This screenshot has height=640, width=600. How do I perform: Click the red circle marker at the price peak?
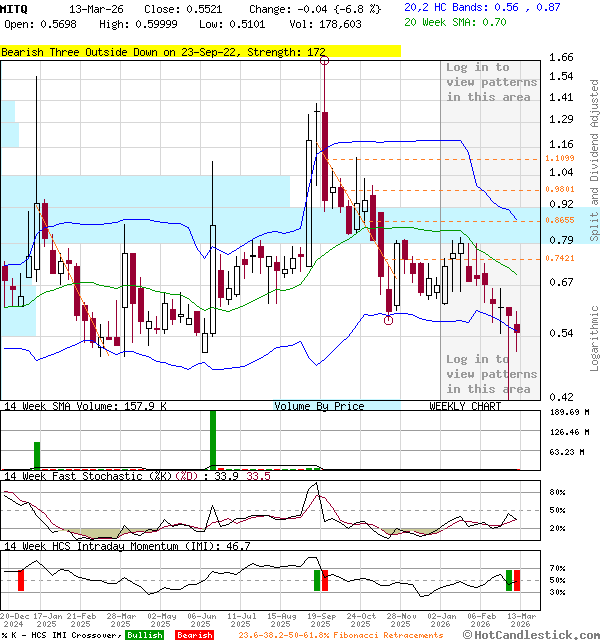pyautogui.click(x=324, y=62)
